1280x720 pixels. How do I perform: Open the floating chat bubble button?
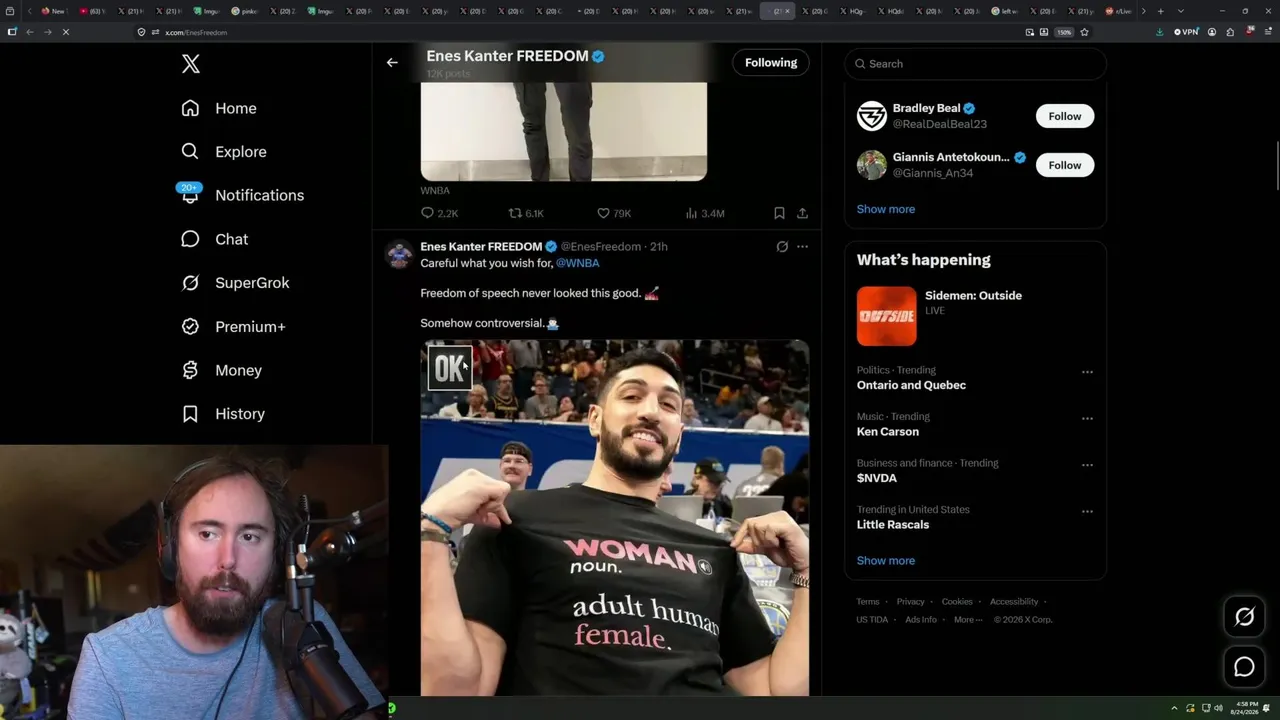coord(1244,666)
